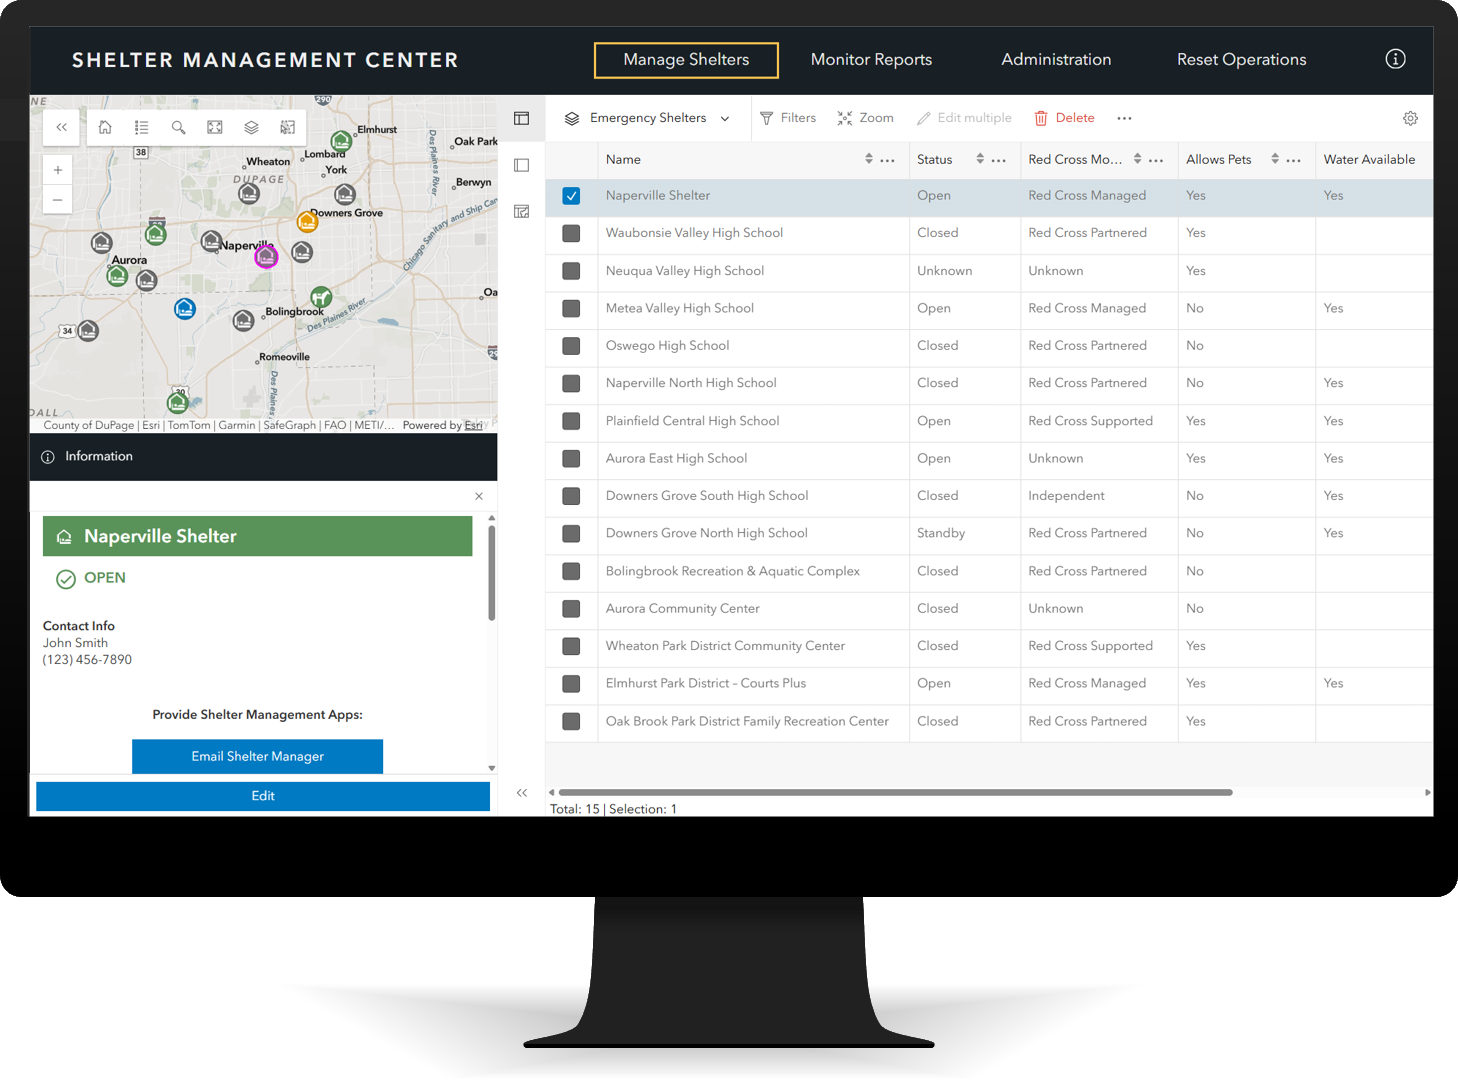Open the Administration menu
Screen dimensions: 1458x1082
coord(1056,59)
